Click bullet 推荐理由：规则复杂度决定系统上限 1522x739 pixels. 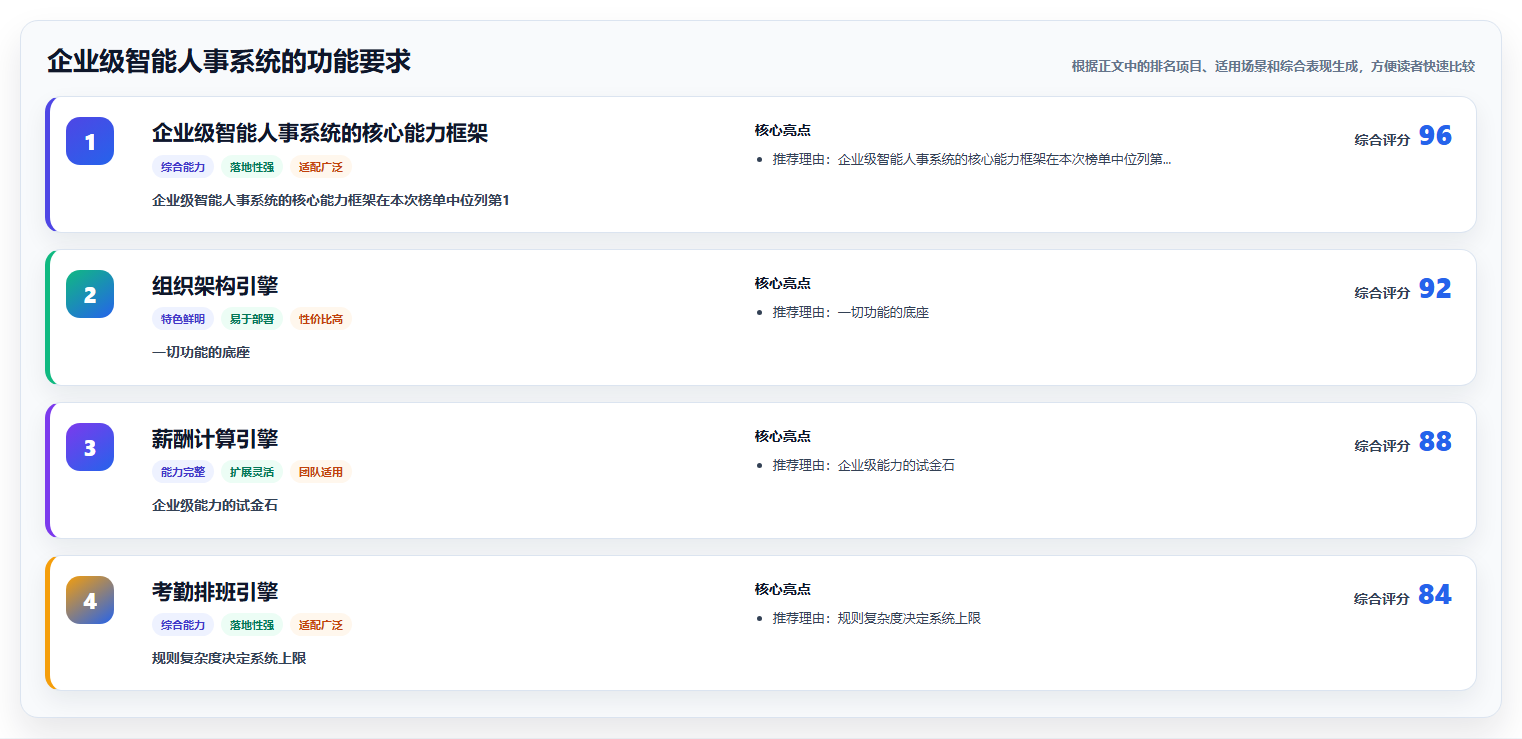[877, 618]
